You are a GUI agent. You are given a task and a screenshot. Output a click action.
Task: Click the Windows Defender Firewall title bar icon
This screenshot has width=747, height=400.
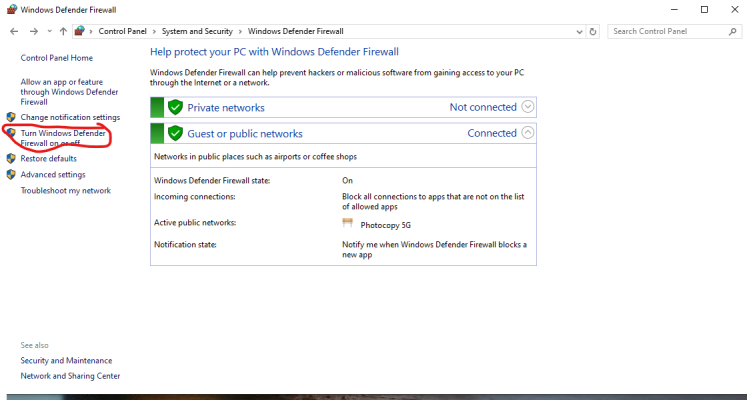tap(12, 9)
